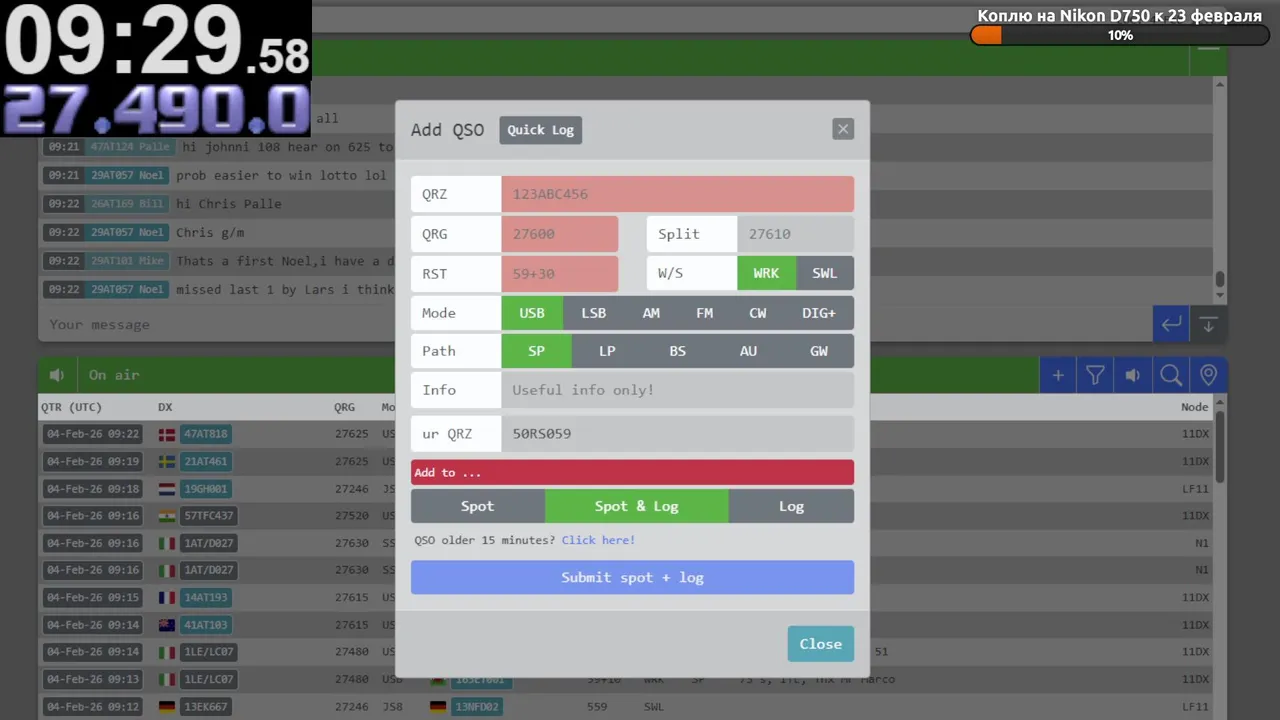Toggle the sound speaker icon in toolbar
This screenshot has width=1280, height=720.
(x=1133, y=375)
